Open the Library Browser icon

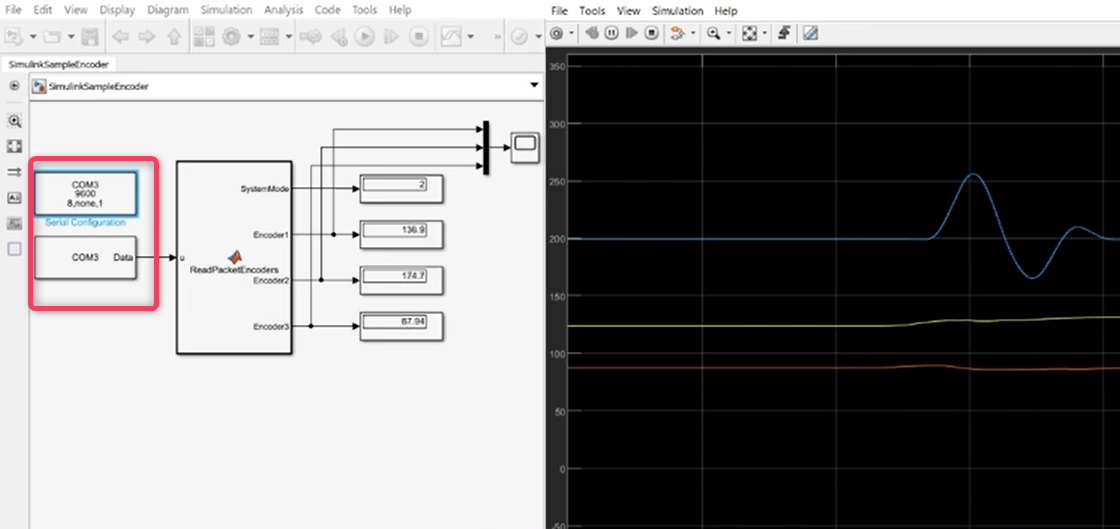coord(204,37)
